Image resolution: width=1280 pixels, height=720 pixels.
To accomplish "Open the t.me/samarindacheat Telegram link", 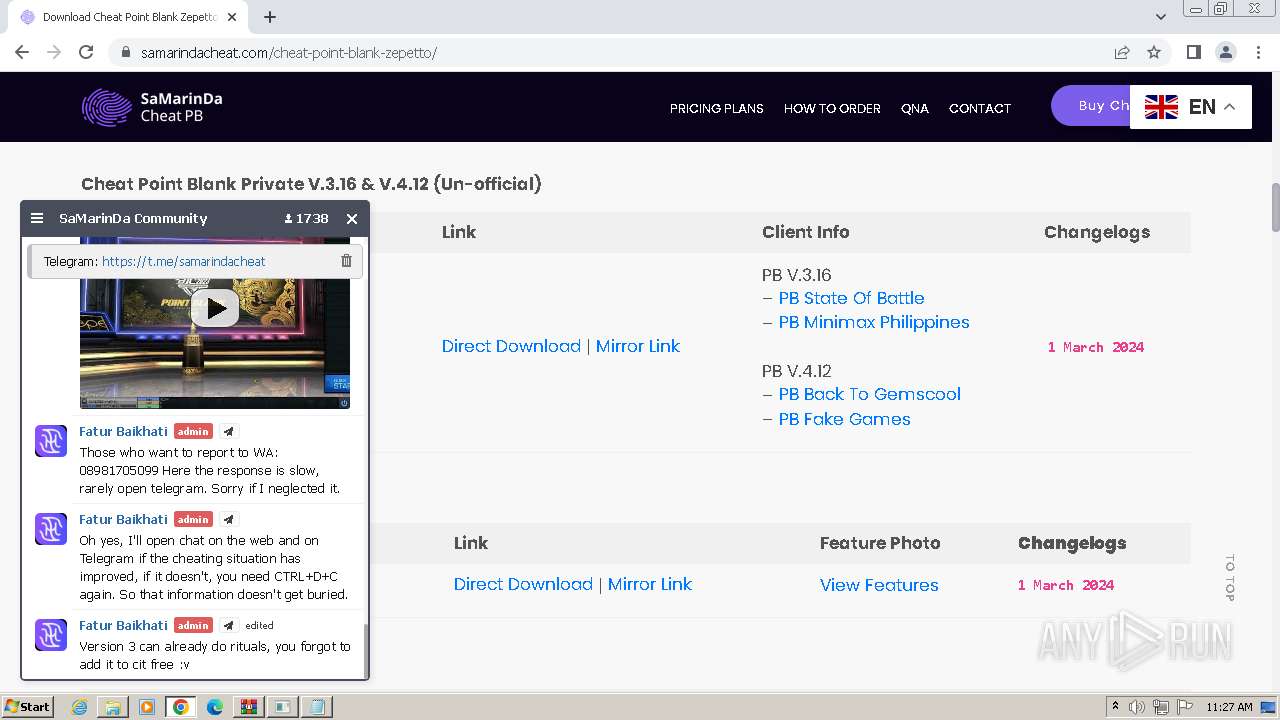I will pyautogui.click(x=183, y=261).
